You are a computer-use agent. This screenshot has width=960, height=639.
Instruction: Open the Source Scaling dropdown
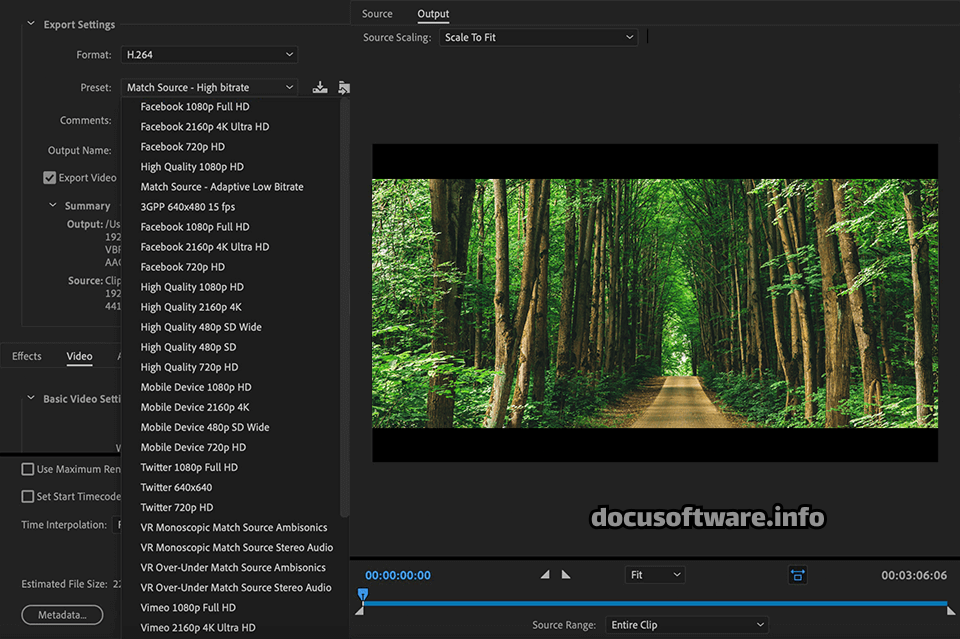538,37
